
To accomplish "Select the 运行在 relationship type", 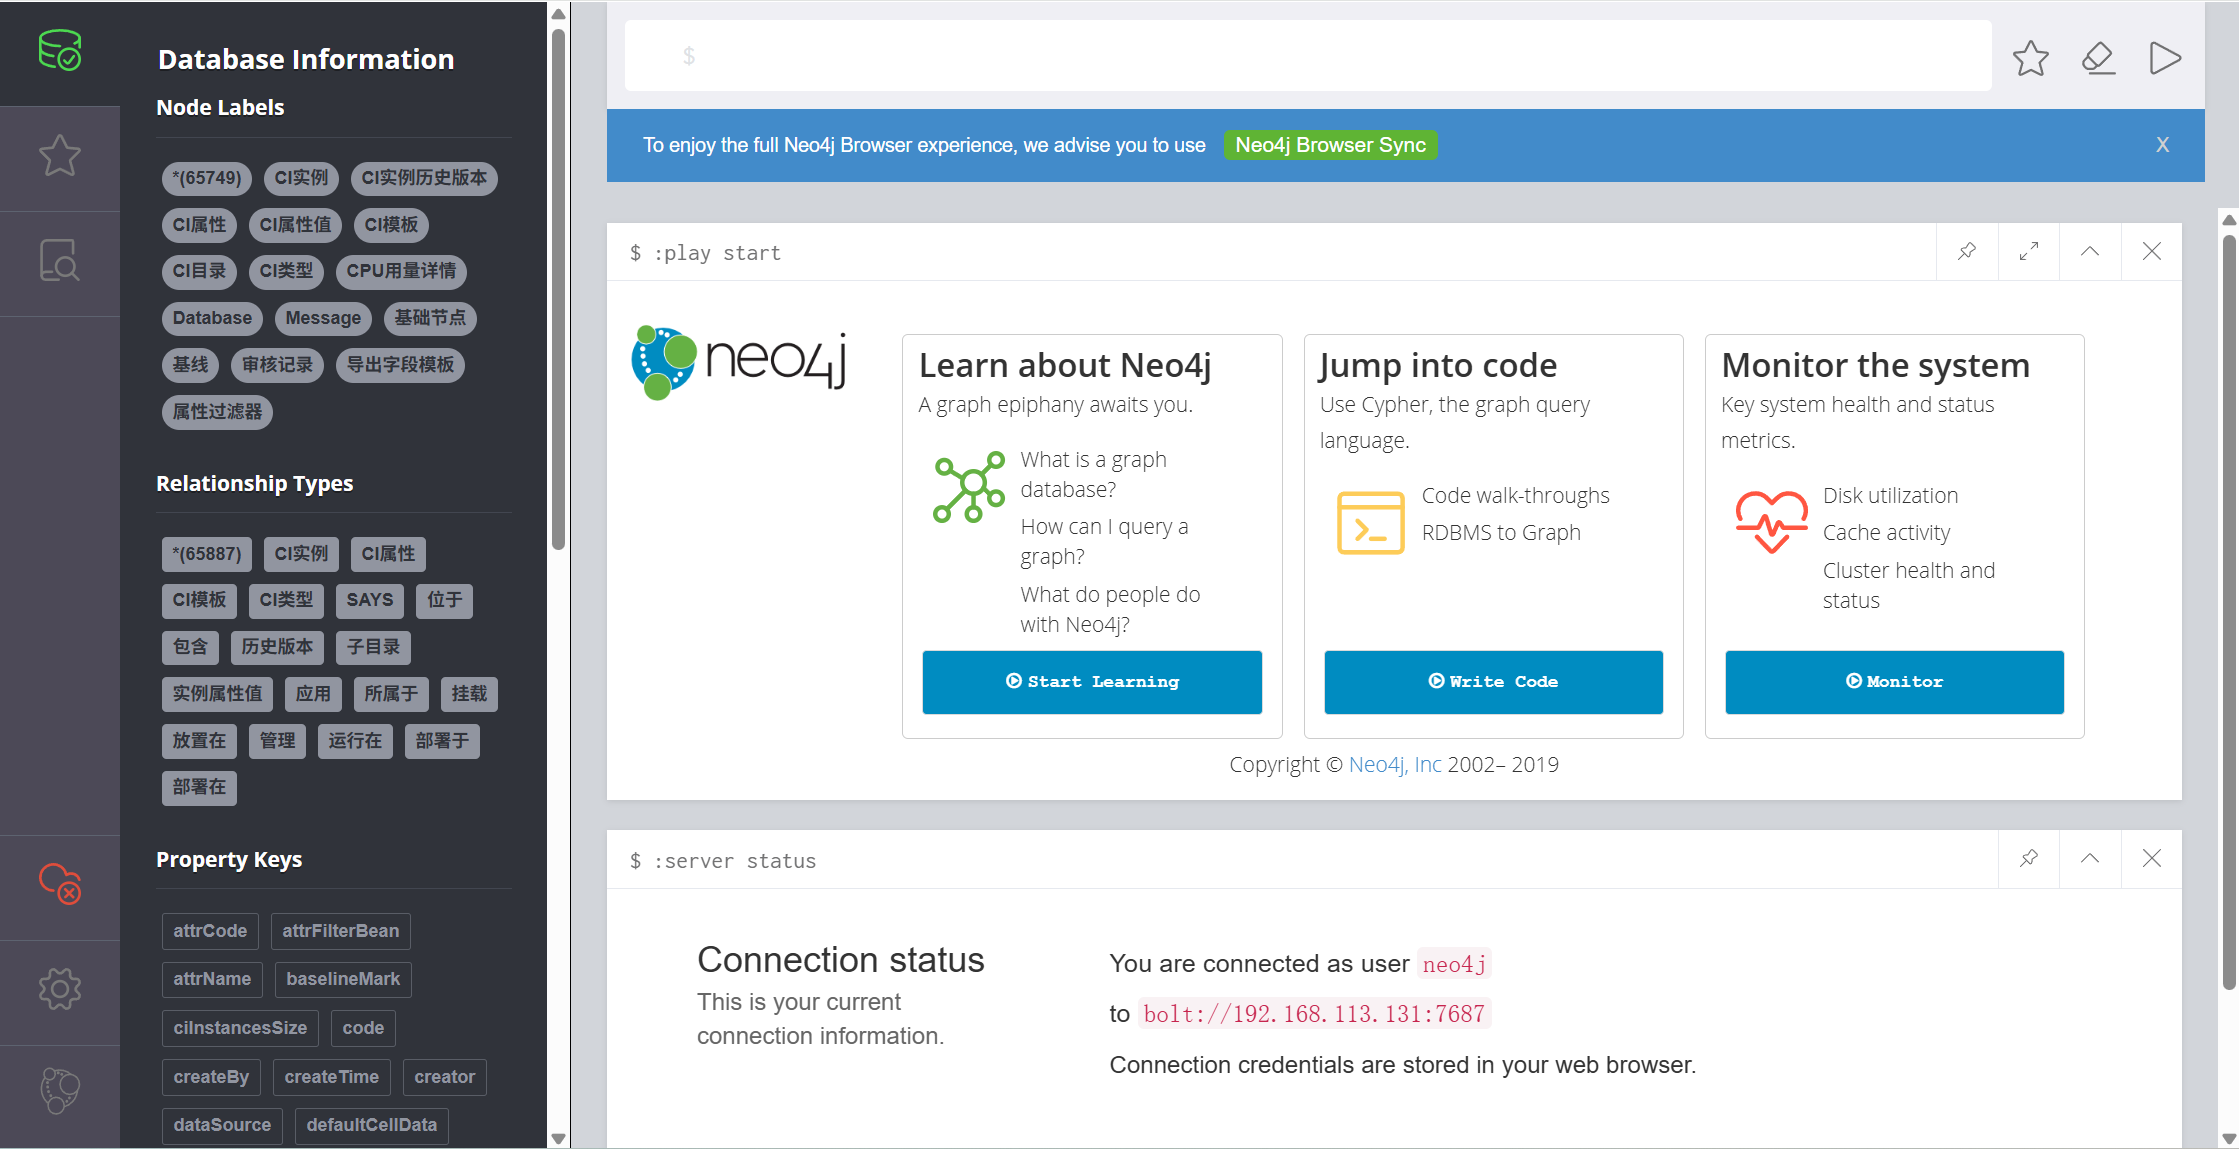I will click(x=355, y=741).
